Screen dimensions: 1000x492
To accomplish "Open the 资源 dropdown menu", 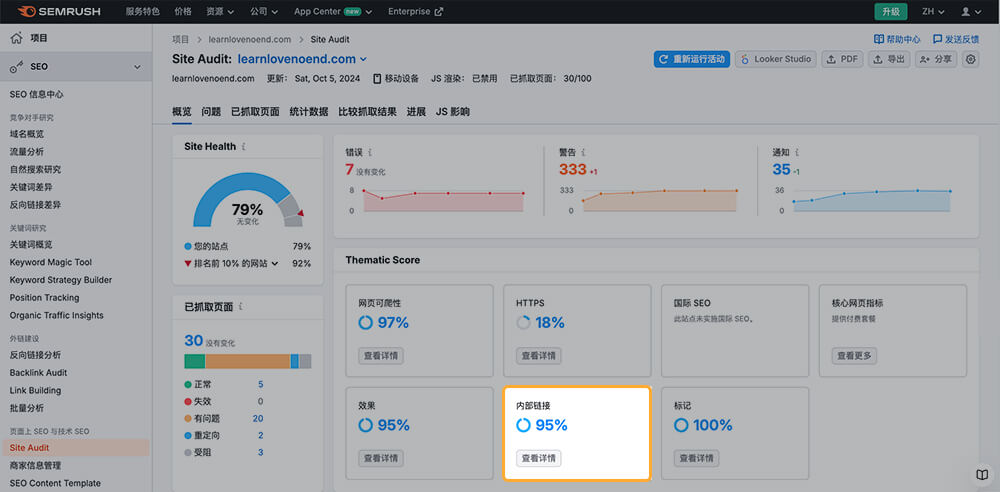I will [x=220, y=11].
